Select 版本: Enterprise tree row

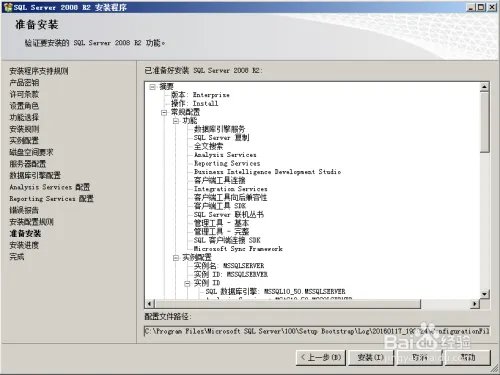click(200, 95)
